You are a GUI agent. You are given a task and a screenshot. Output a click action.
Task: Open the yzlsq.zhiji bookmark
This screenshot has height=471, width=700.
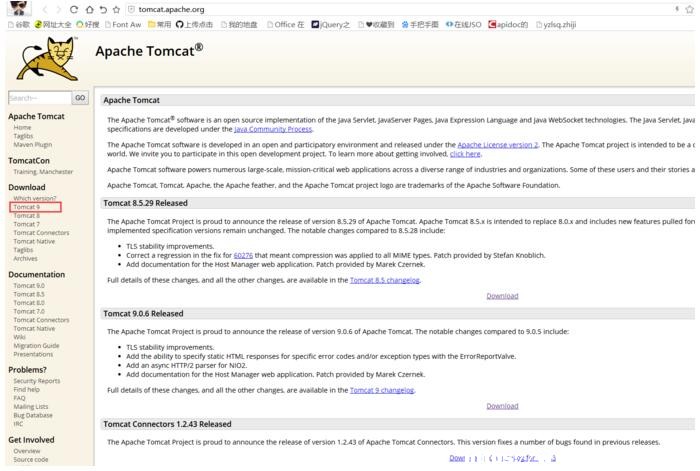tap(556, 25)
